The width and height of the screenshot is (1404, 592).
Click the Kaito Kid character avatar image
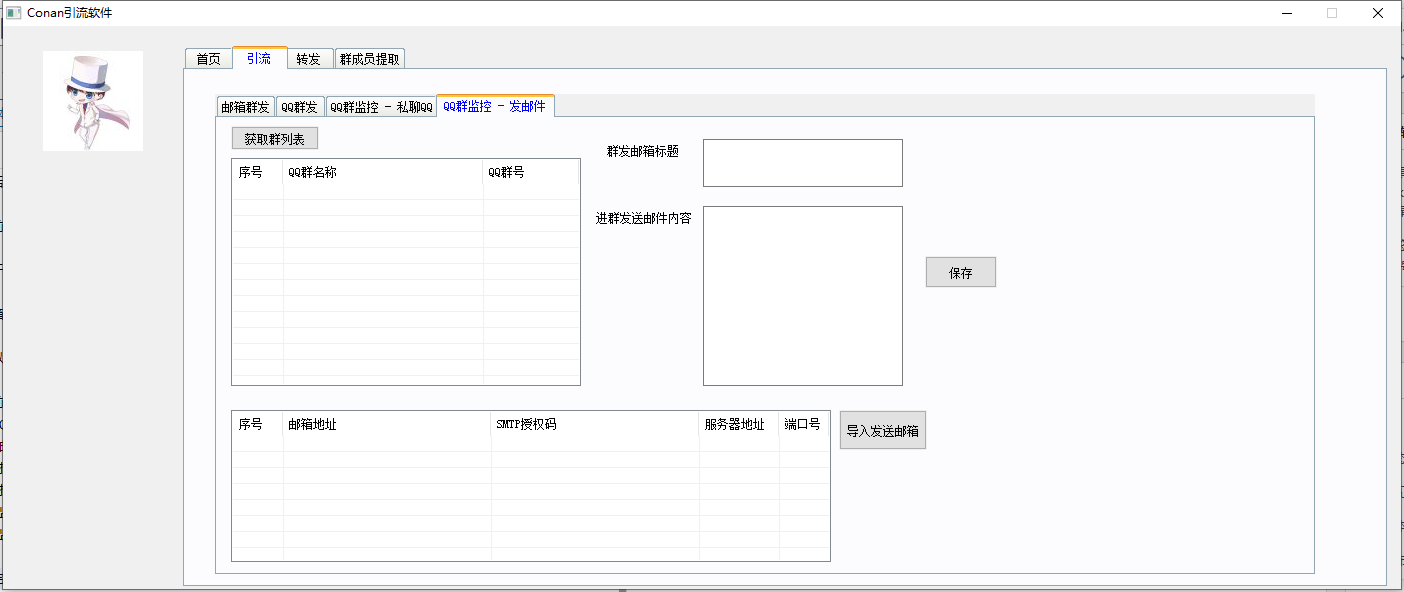point(92,101)
